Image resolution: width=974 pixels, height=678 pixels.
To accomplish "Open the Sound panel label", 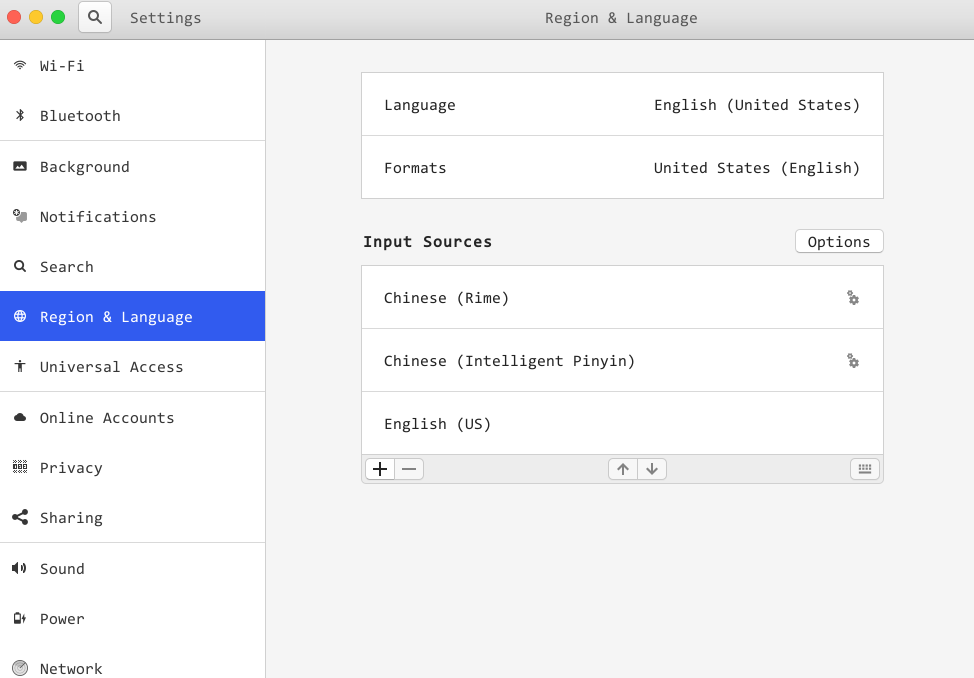I will pyautogui.click(x=61, y=569).
